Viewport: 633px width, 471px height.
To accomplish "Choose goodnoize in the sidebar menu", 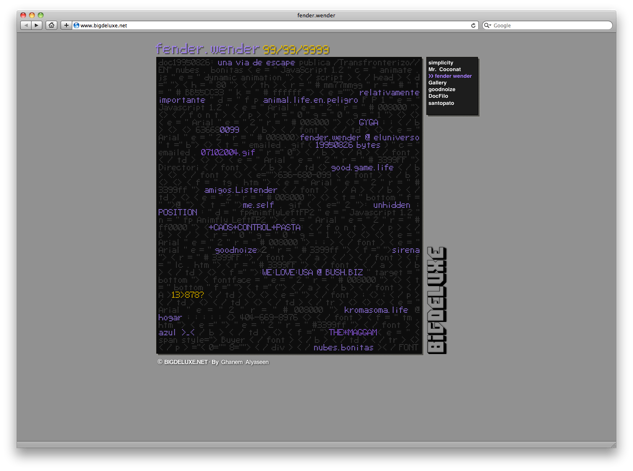I will tap(442, 90).
